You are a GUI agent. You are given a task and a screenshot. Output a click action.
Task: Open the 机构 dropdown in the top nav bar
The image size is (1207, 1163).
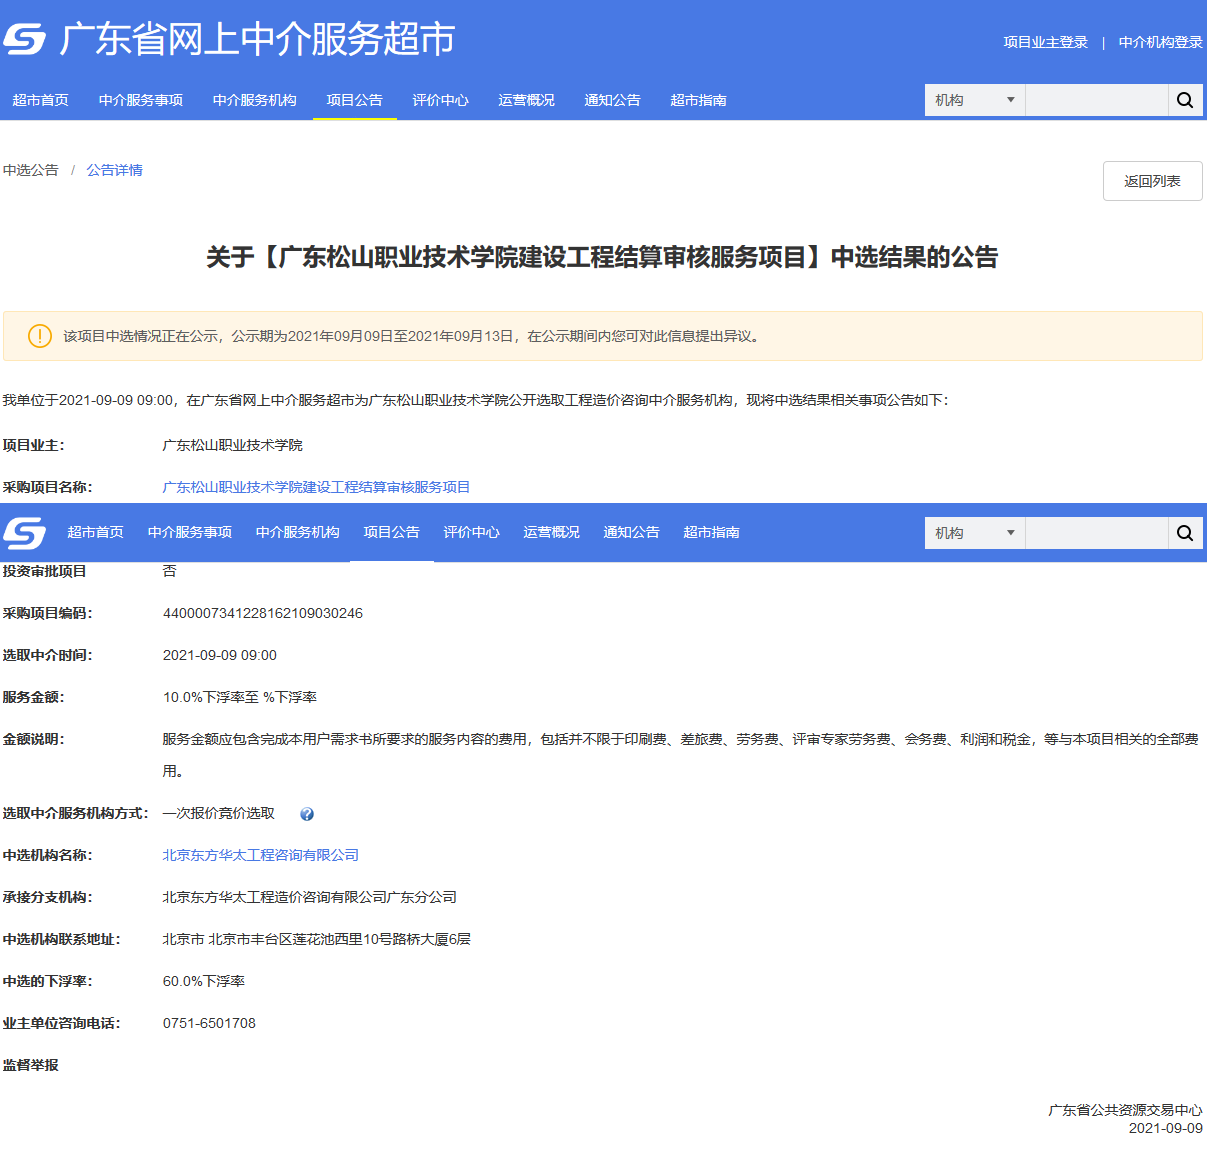(975, 100)
